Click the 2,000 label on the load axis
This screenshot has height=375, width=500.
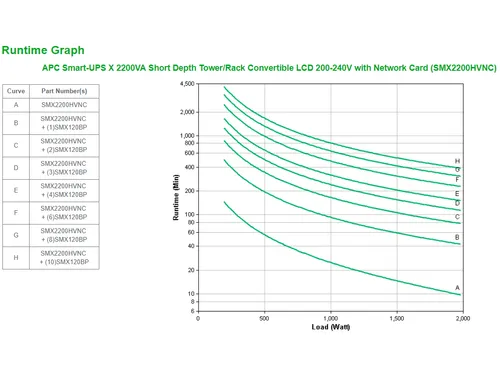(463, 318)
